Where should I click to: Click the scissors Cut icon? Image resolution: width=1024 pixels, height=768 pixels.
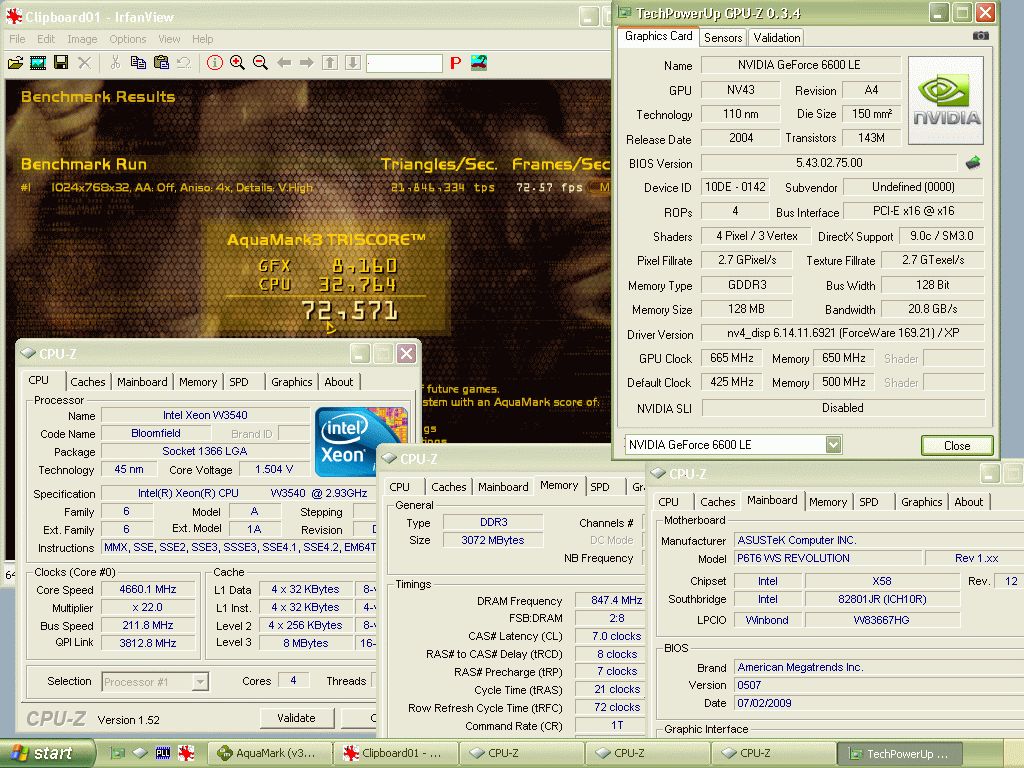pos(116,63)
